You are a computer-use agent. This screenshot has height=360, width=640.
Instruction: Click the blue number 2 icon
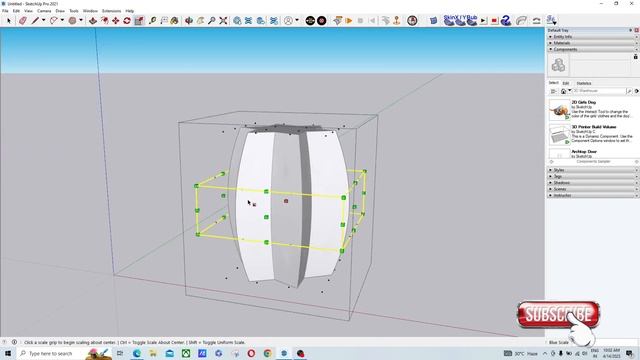(506, 20)
